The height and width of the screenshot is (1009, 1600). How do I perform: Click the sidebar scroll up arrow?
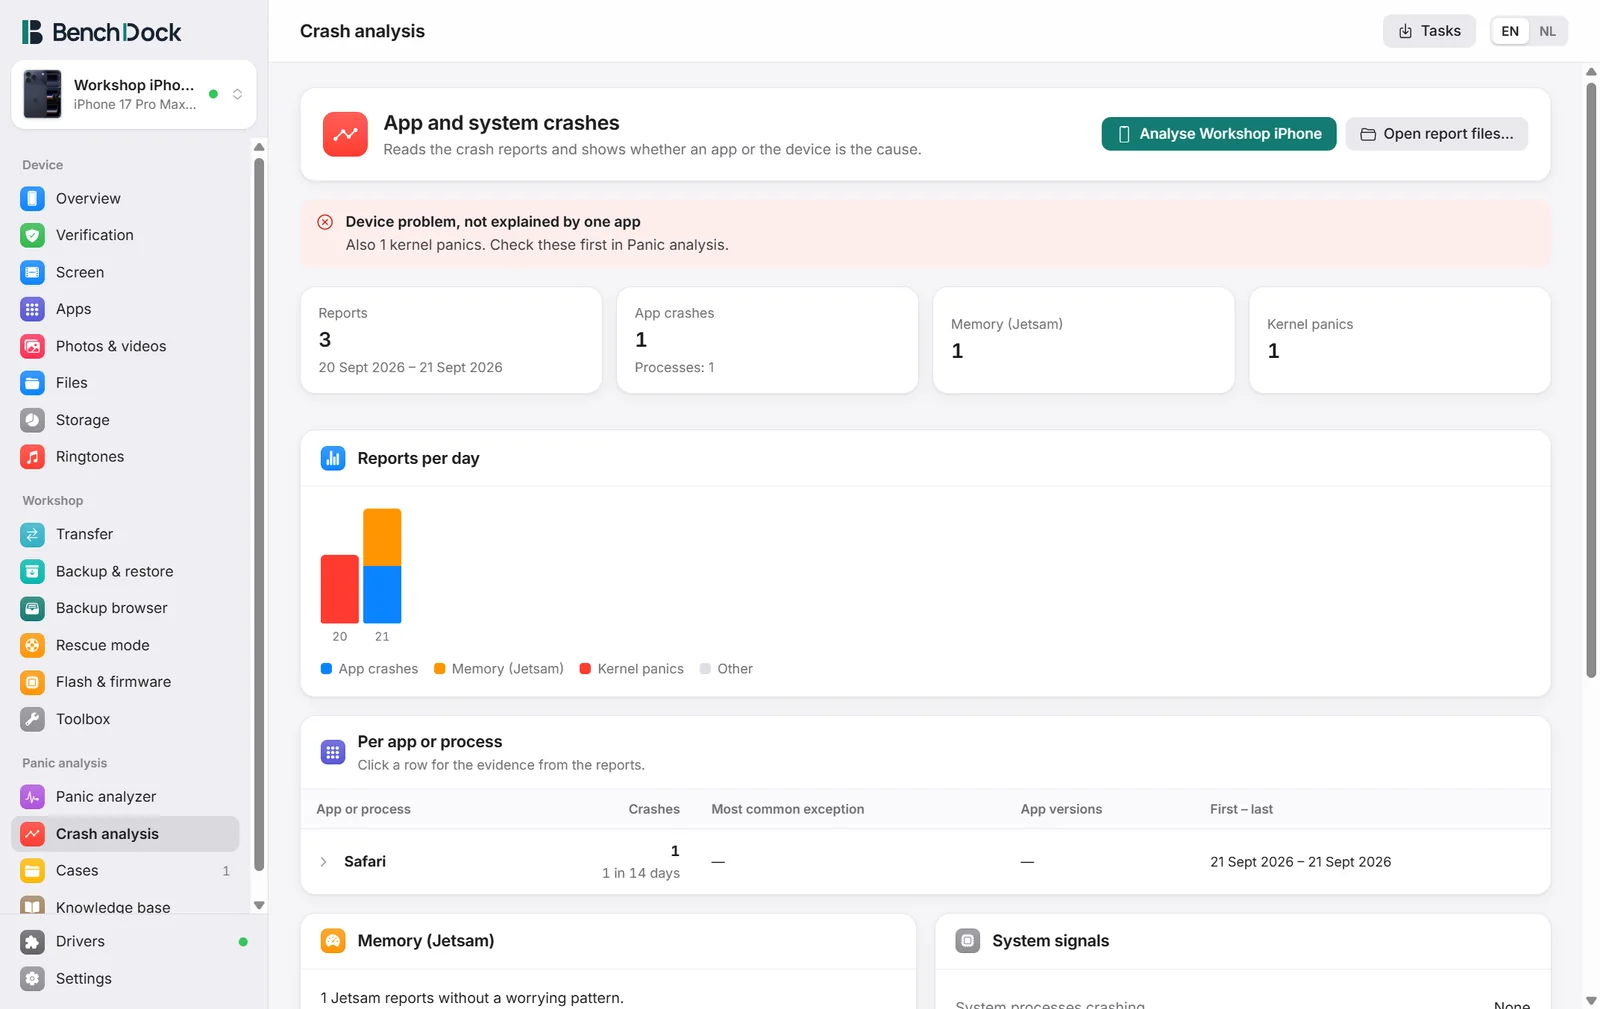click(x=259, y=147)
